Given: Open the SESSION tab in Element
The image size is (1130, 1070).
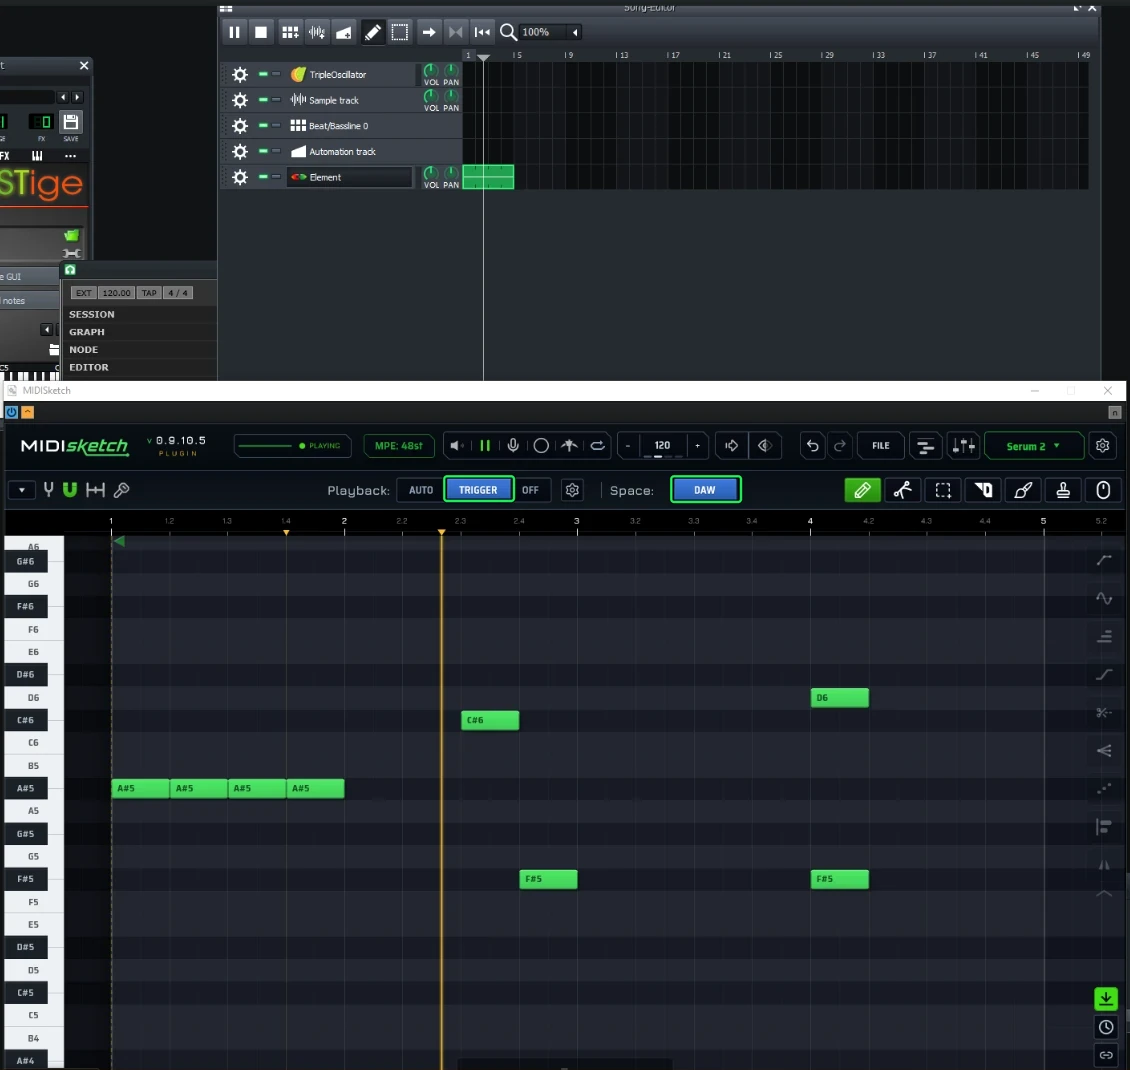Looking at the screenshot, I should pyautogui.click(x=92, y=314).
